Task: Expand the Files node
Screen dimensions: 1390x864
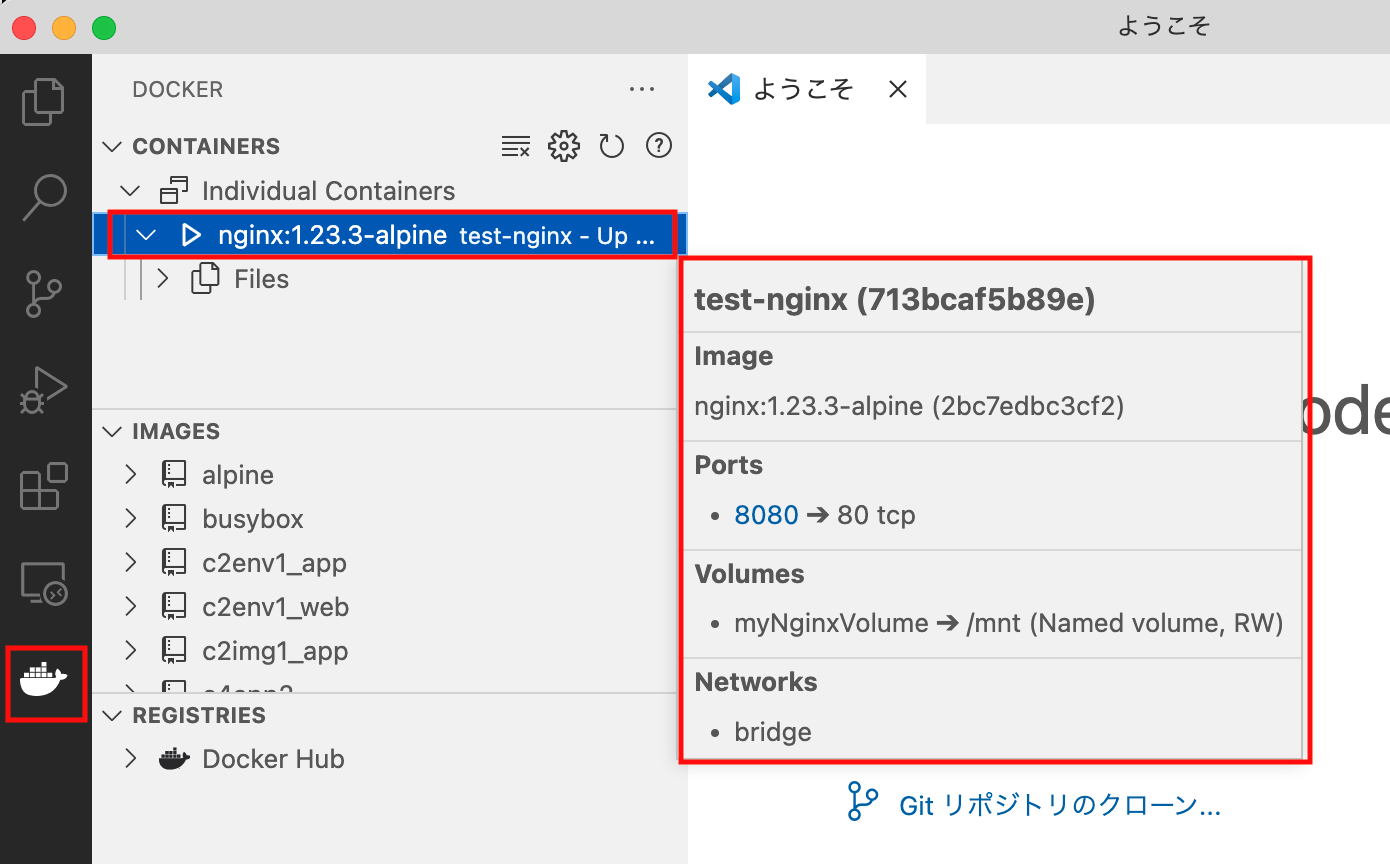Action: click(164, 279)
